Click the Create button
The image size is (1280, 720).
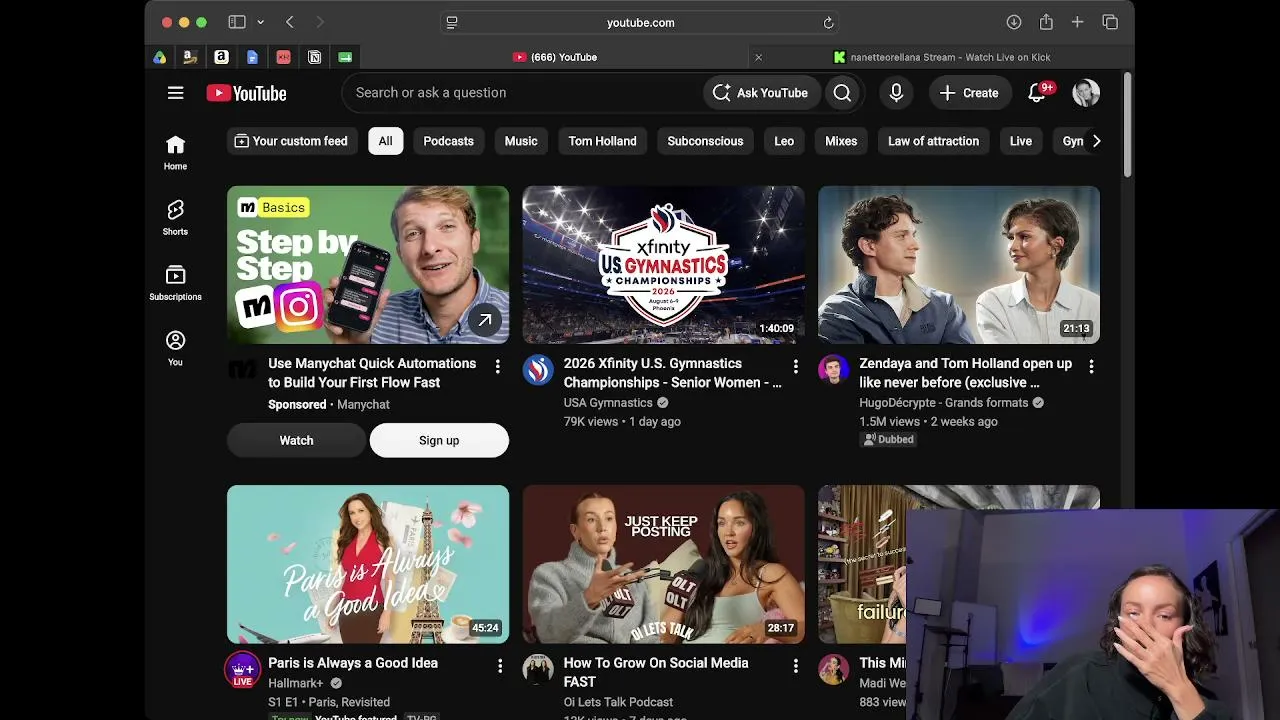pos(969,93)
